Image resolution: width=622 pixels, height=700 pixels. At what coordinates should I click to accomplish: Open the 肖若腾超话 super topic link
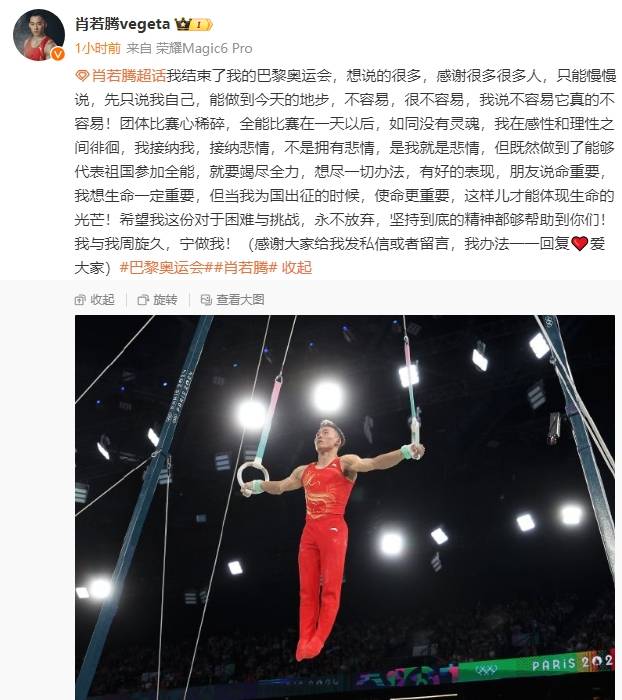tap(129, 75)
